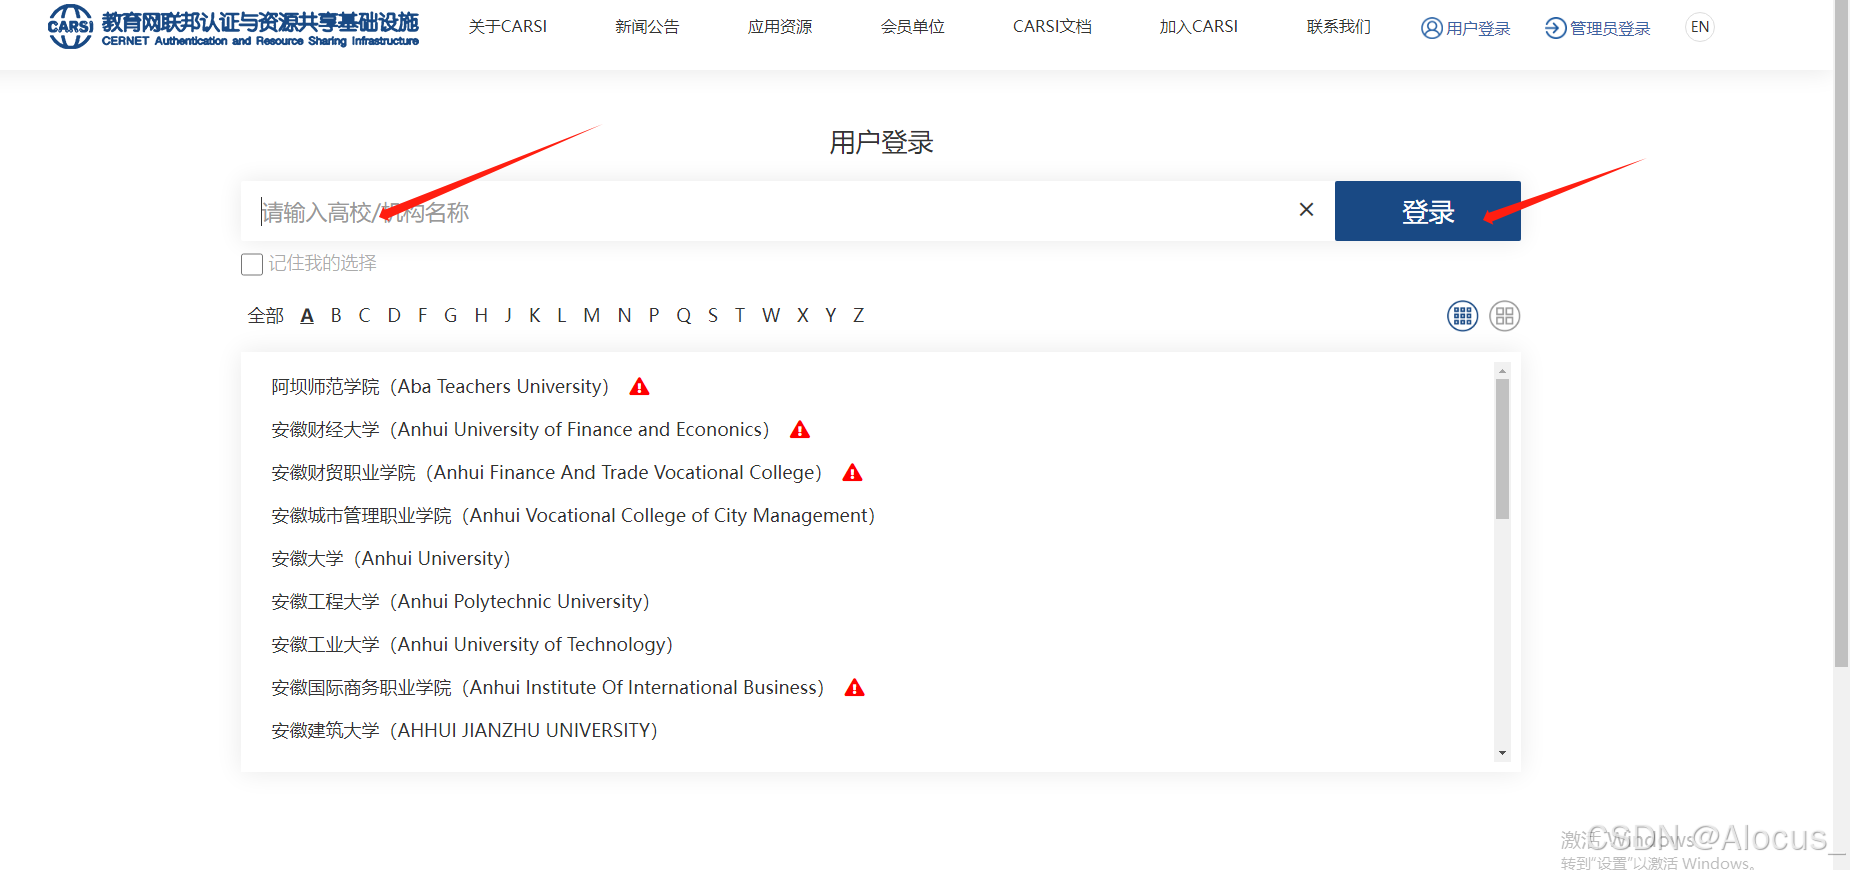Filter institutions by letter D
Screen dimensions: 1850x870
tap(394, 316)
